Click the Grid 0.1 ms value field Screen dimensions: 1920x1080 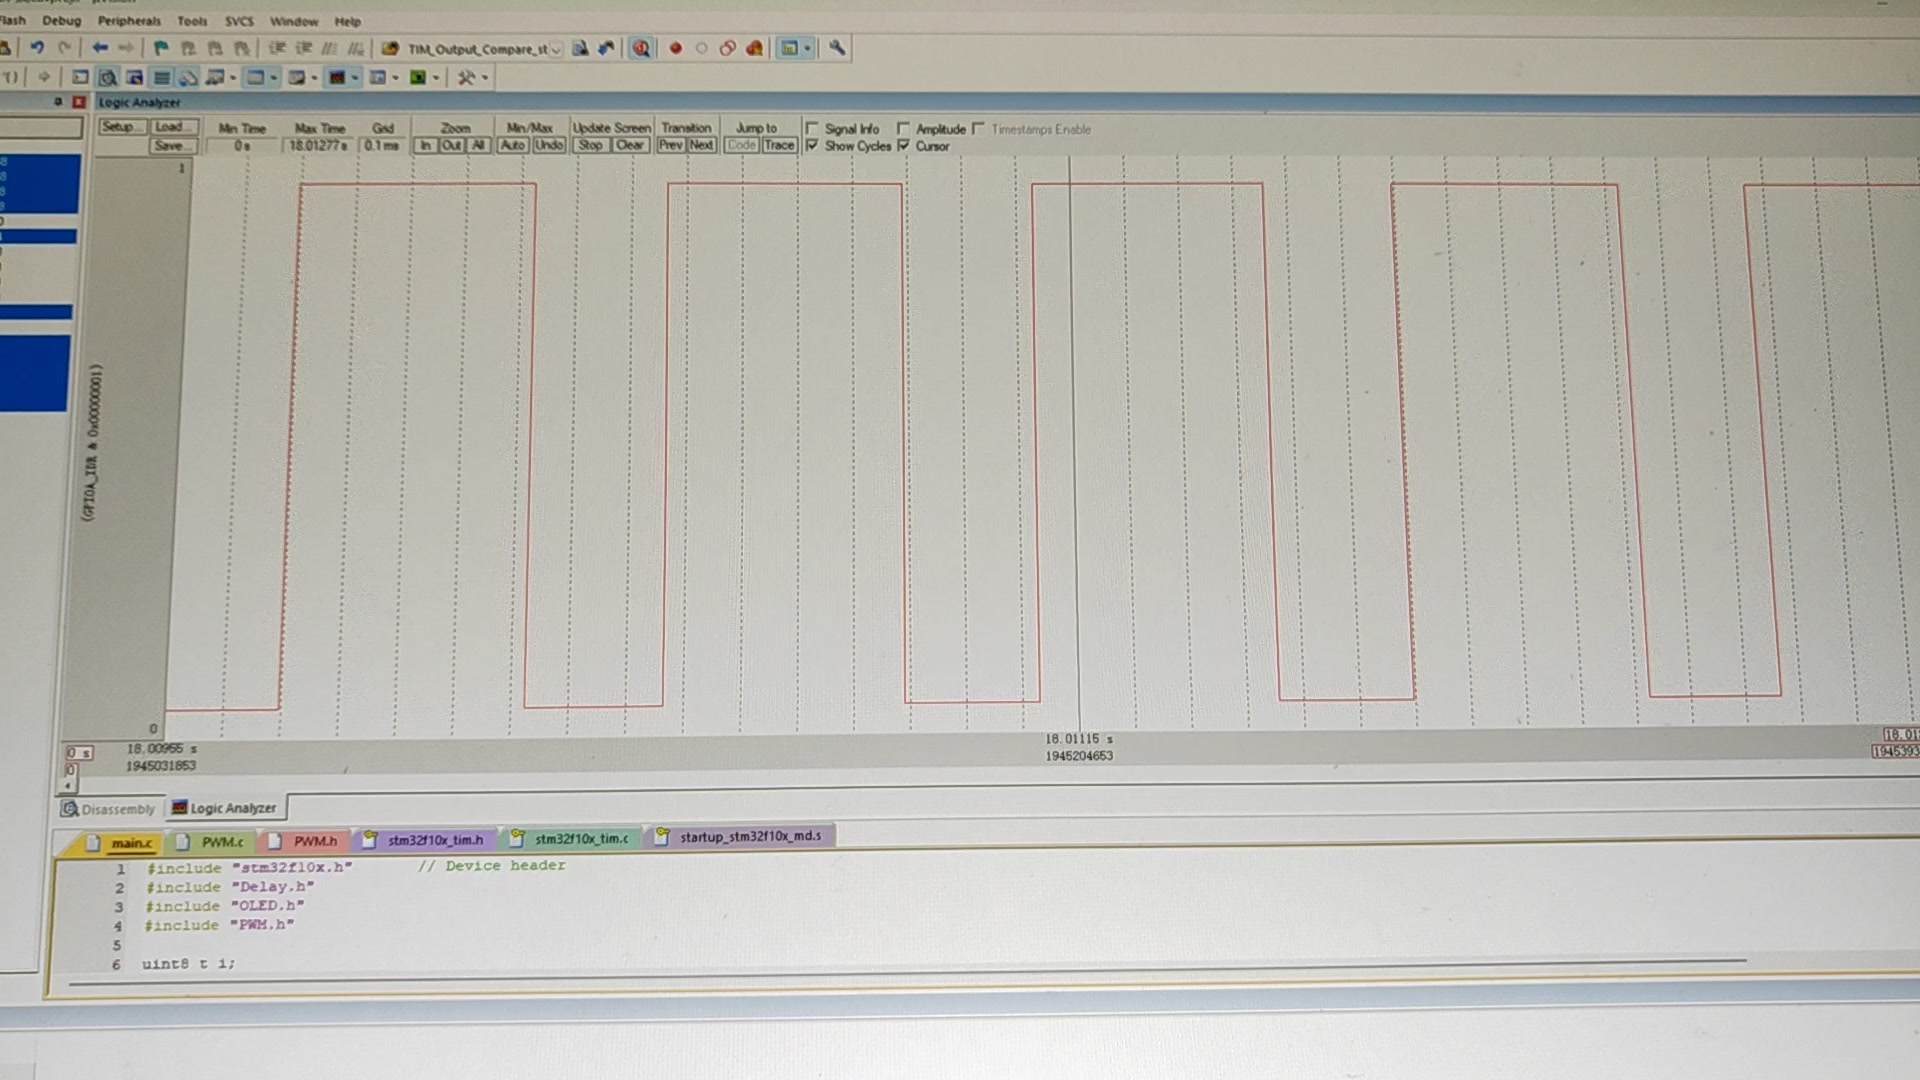[381, 146]
